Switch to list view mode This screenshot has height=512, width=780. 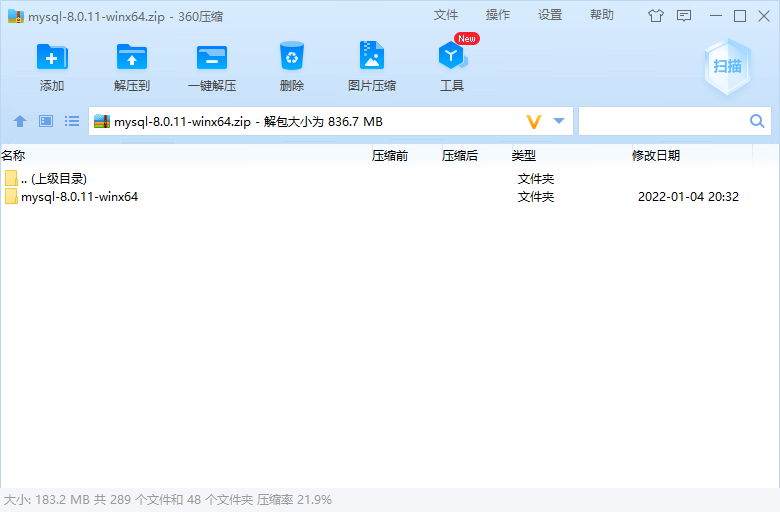pos(72,121)
